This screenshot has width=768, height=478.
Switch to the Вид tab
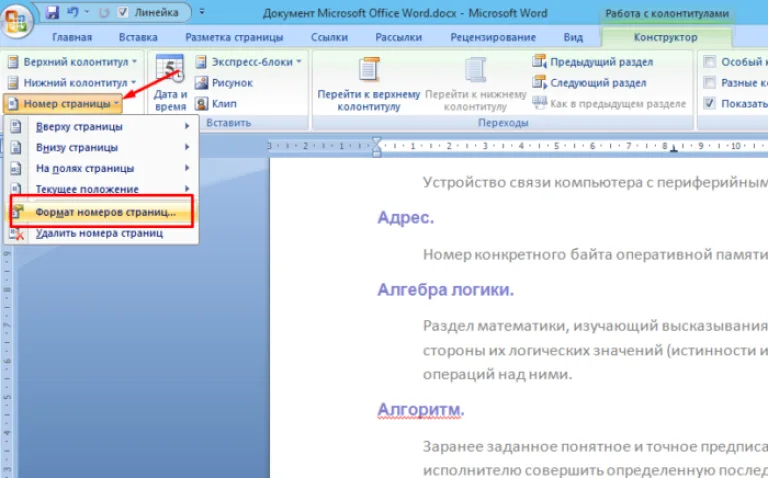[573, 37]
